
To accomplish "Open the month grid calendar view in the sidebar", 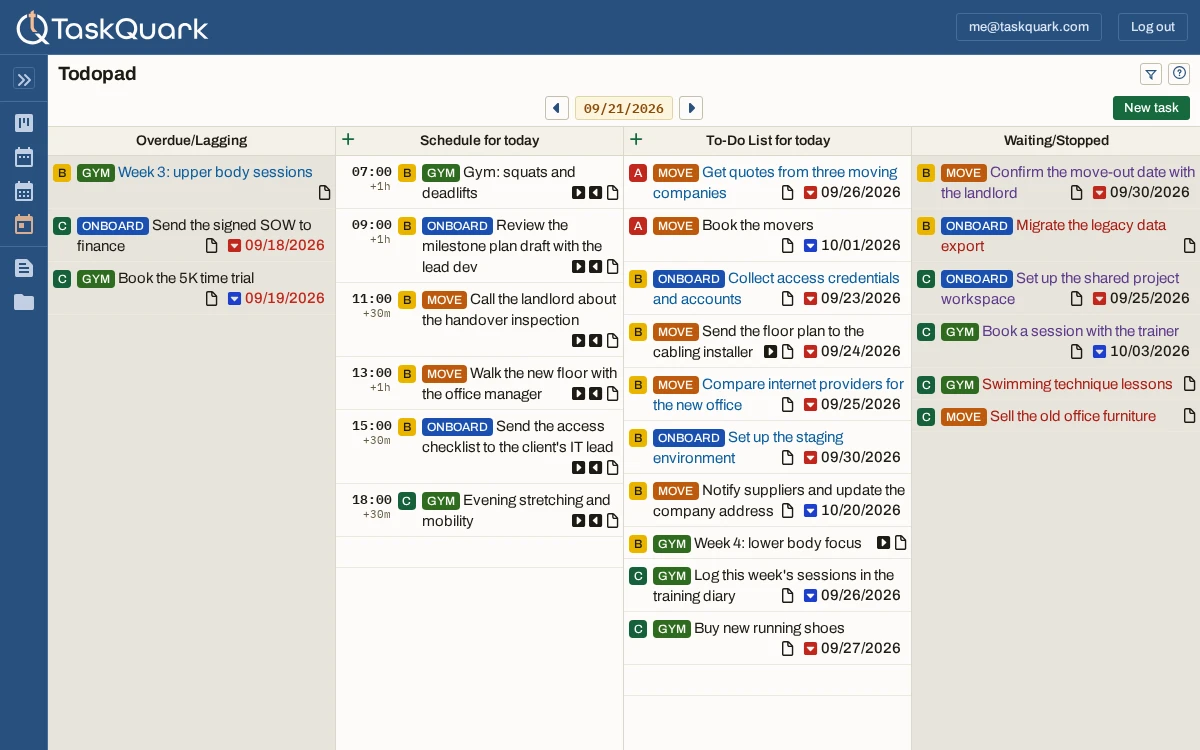I will 24,191.
